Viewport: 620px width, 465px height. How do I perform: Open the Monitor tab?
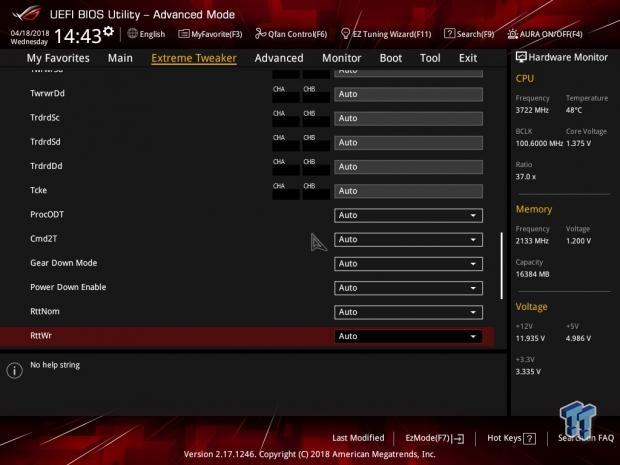coord(342,58)
